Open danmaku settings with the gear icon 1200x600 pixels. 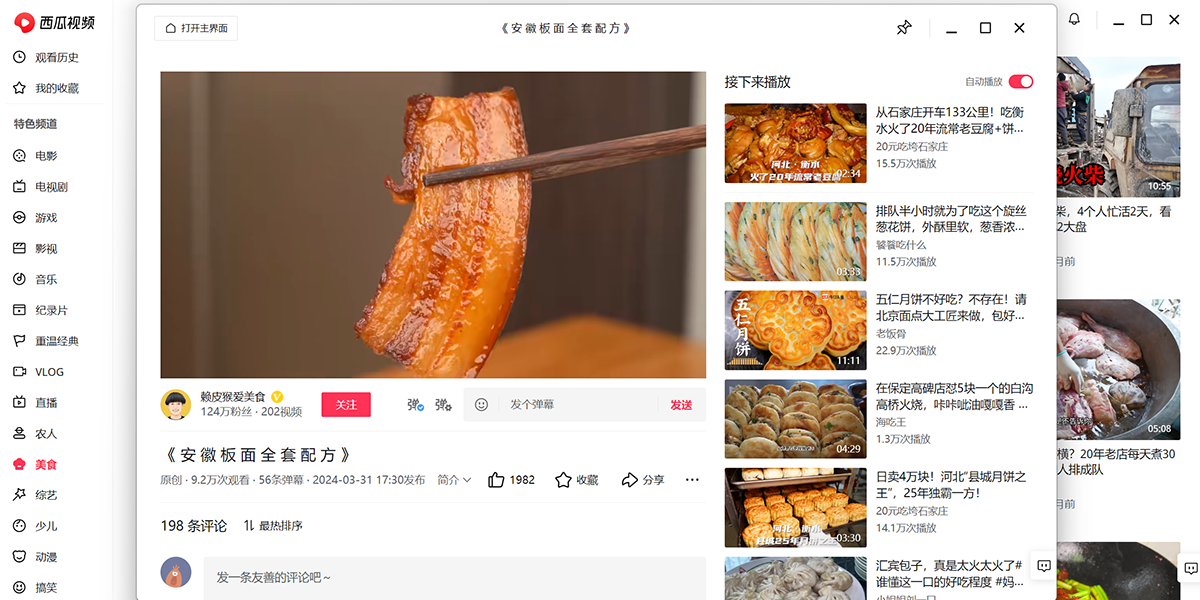pos(443,405)
